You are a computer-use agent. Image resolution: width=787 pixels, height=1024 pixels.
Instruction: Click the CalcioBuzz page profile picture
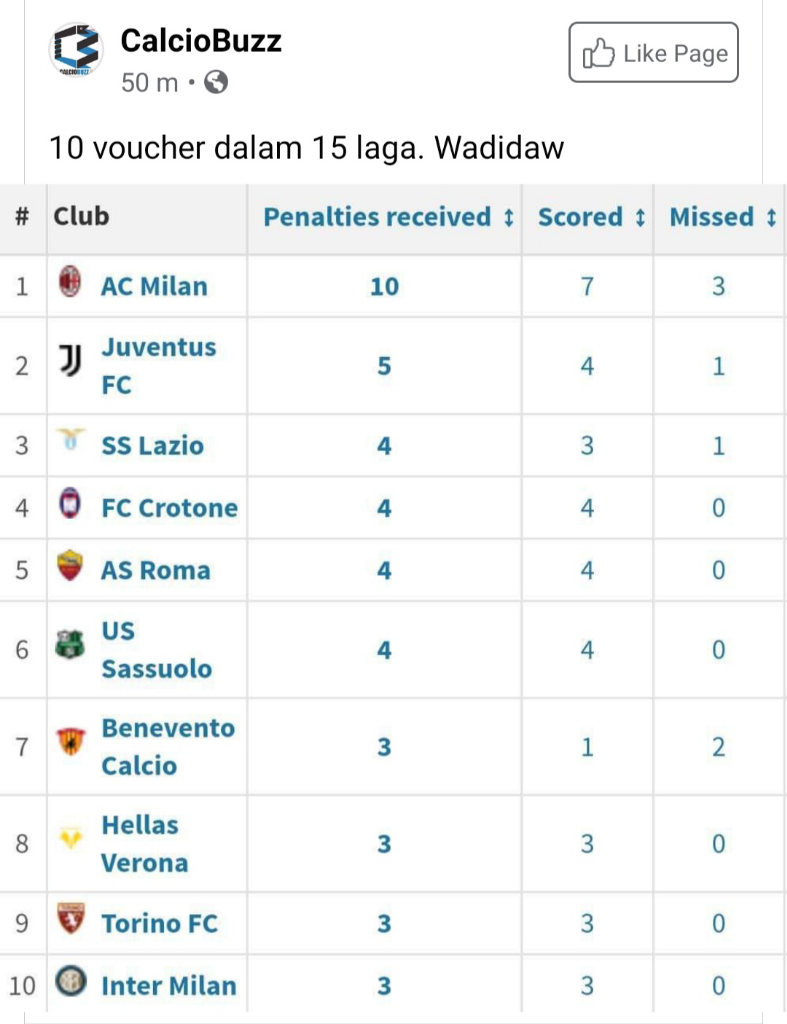pyautogui.click(x=76, y=50)
